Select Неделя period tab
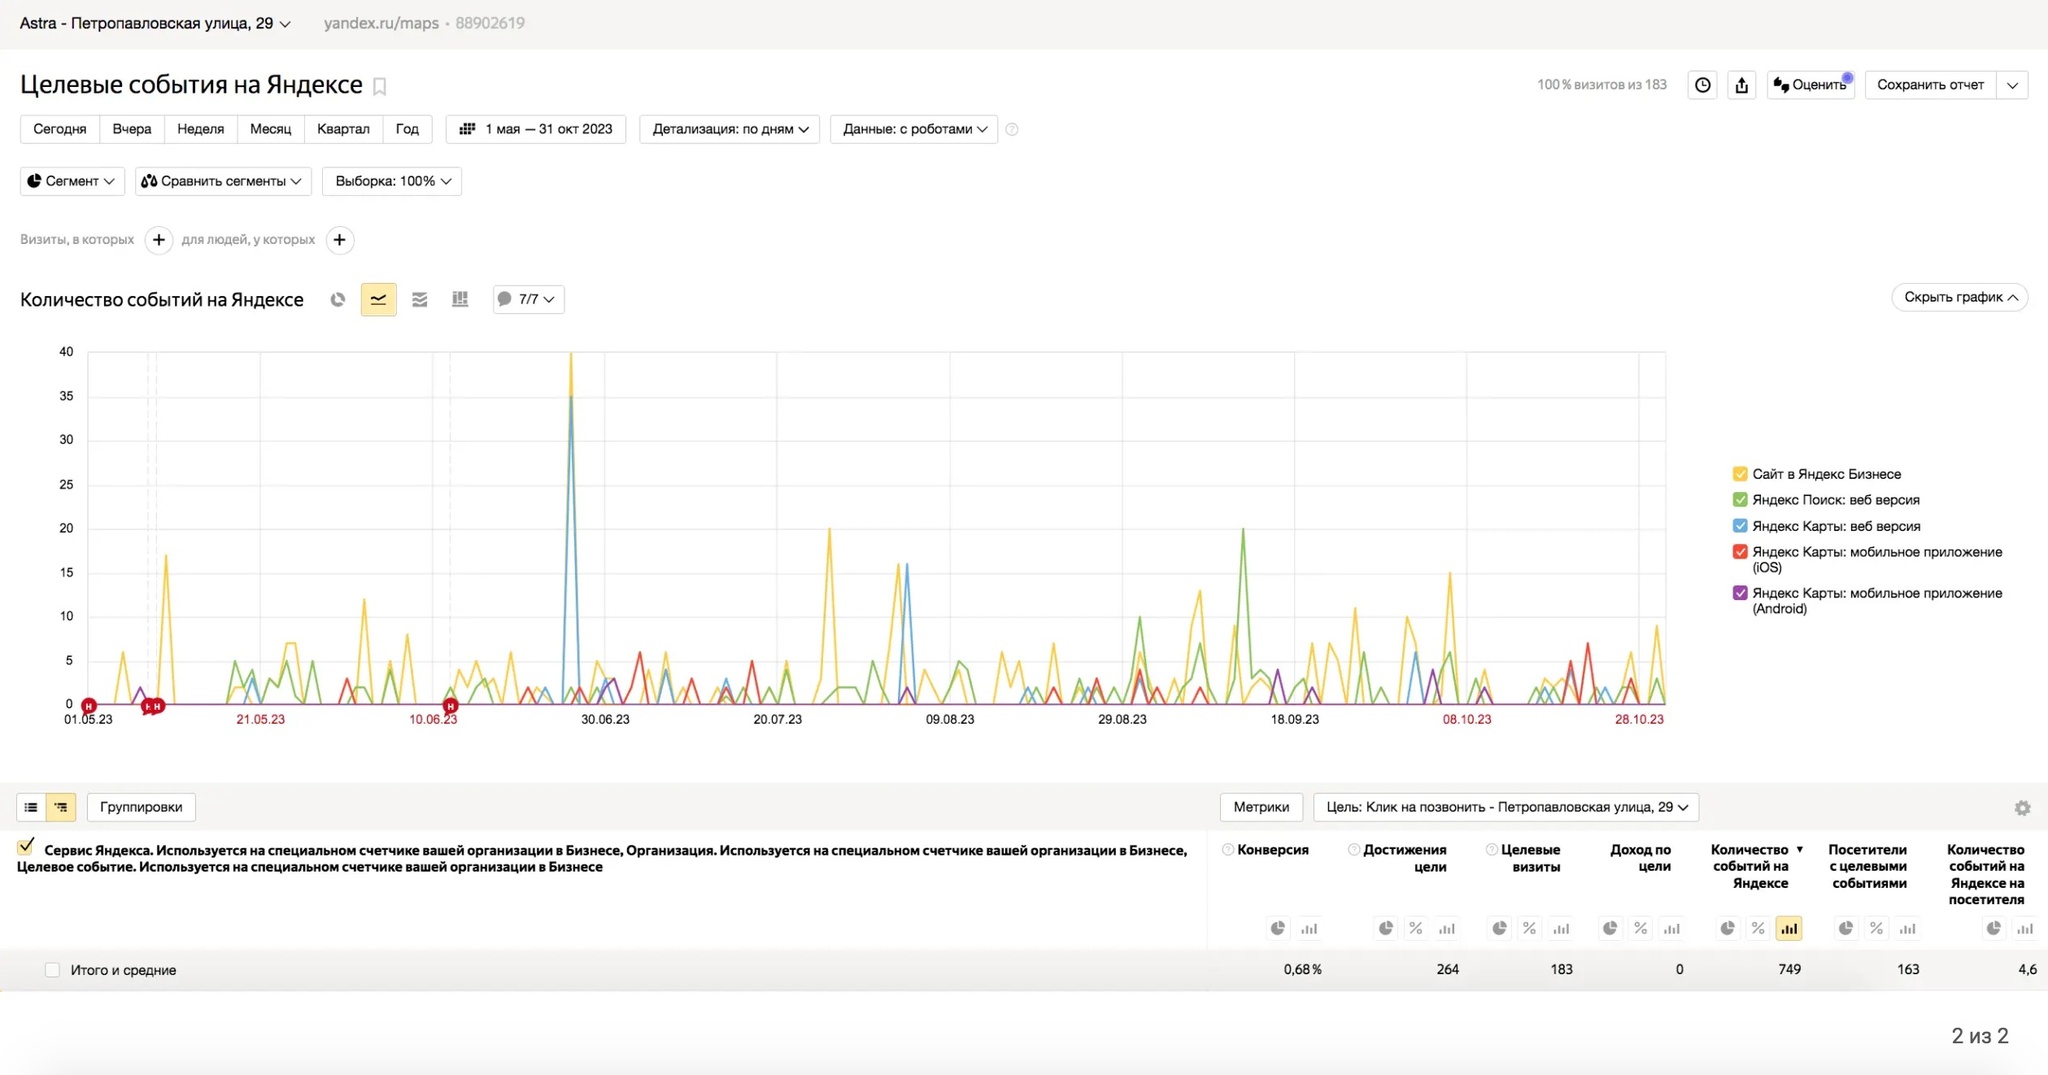 pos(201,129)
